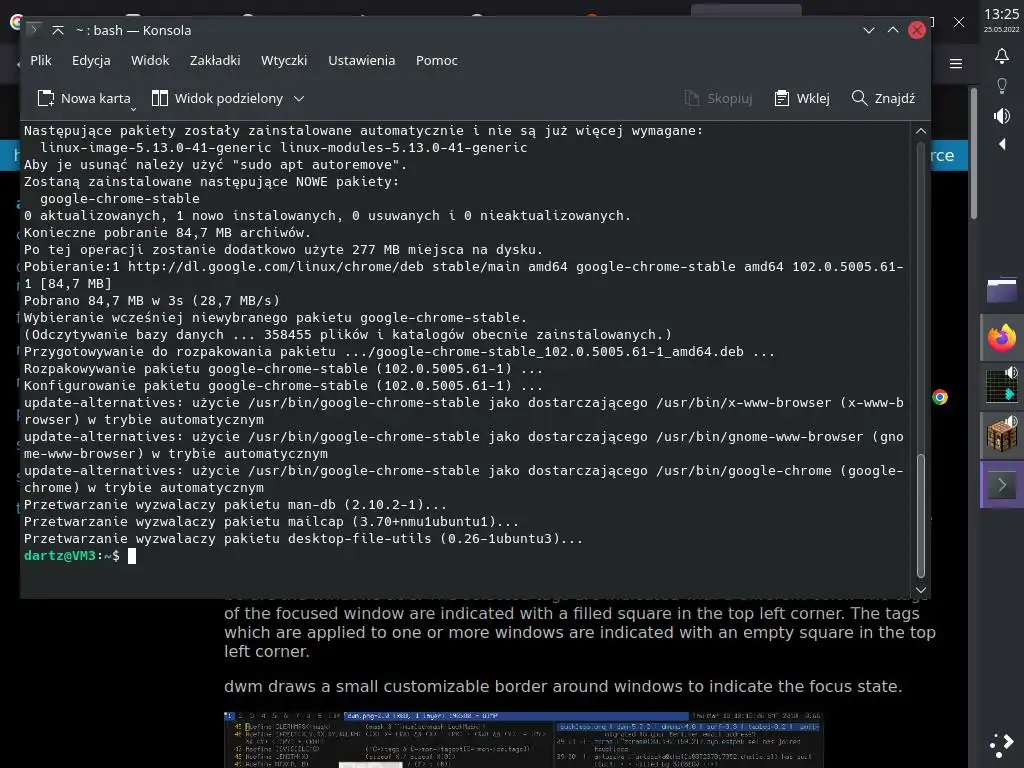Click the browser page vertical scrollbar
The image size is (1024, 768).
pos(974,153)
